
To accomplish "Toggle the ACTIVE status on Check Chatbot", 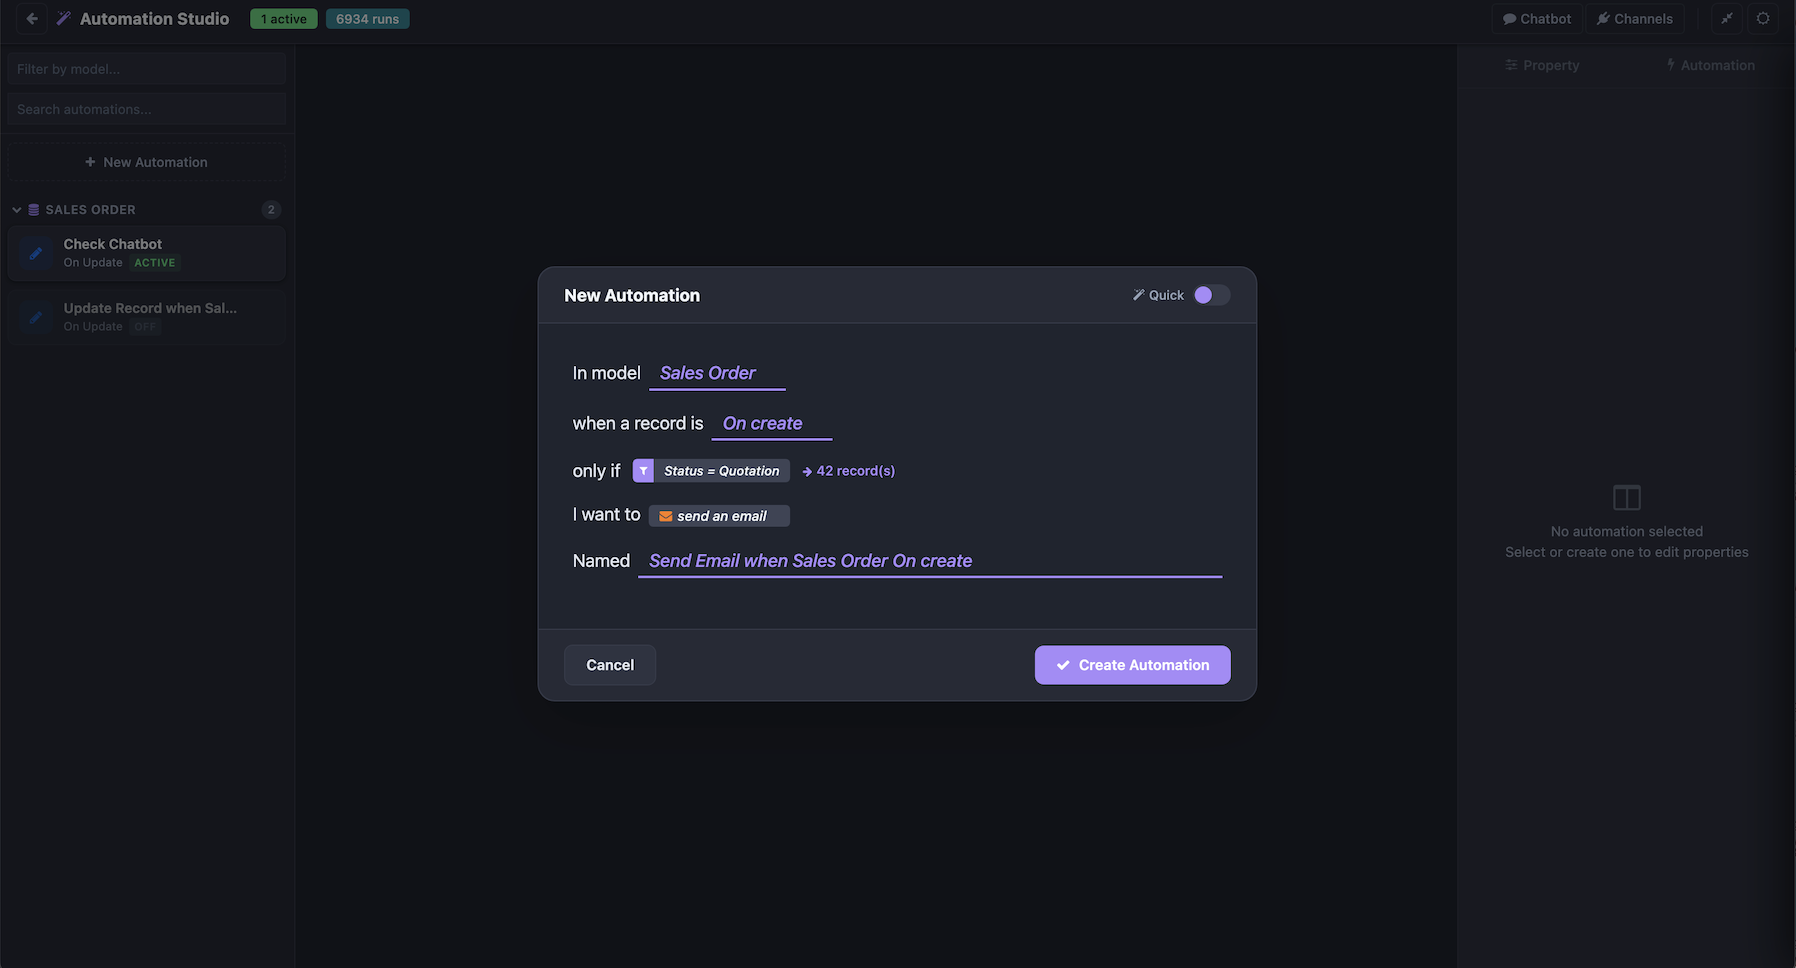I will tap(155, 262).
